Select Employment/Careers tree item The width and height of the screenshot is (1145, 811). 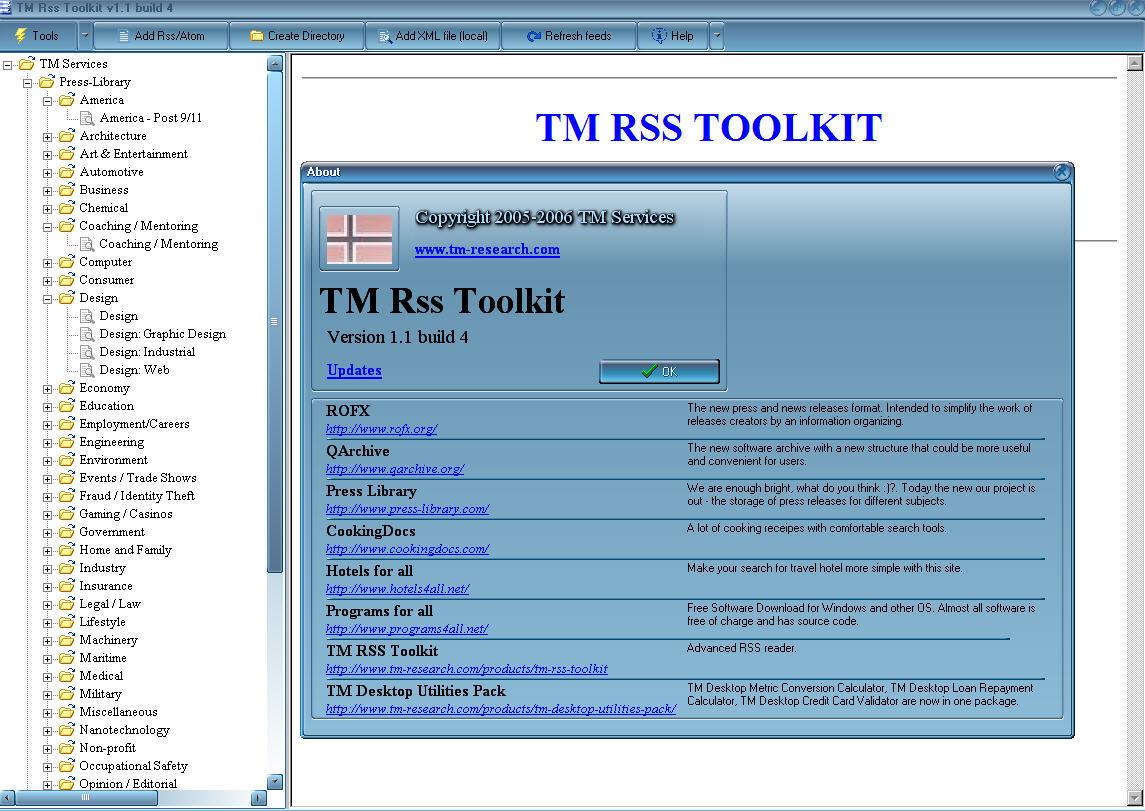[x=134, y=424]
